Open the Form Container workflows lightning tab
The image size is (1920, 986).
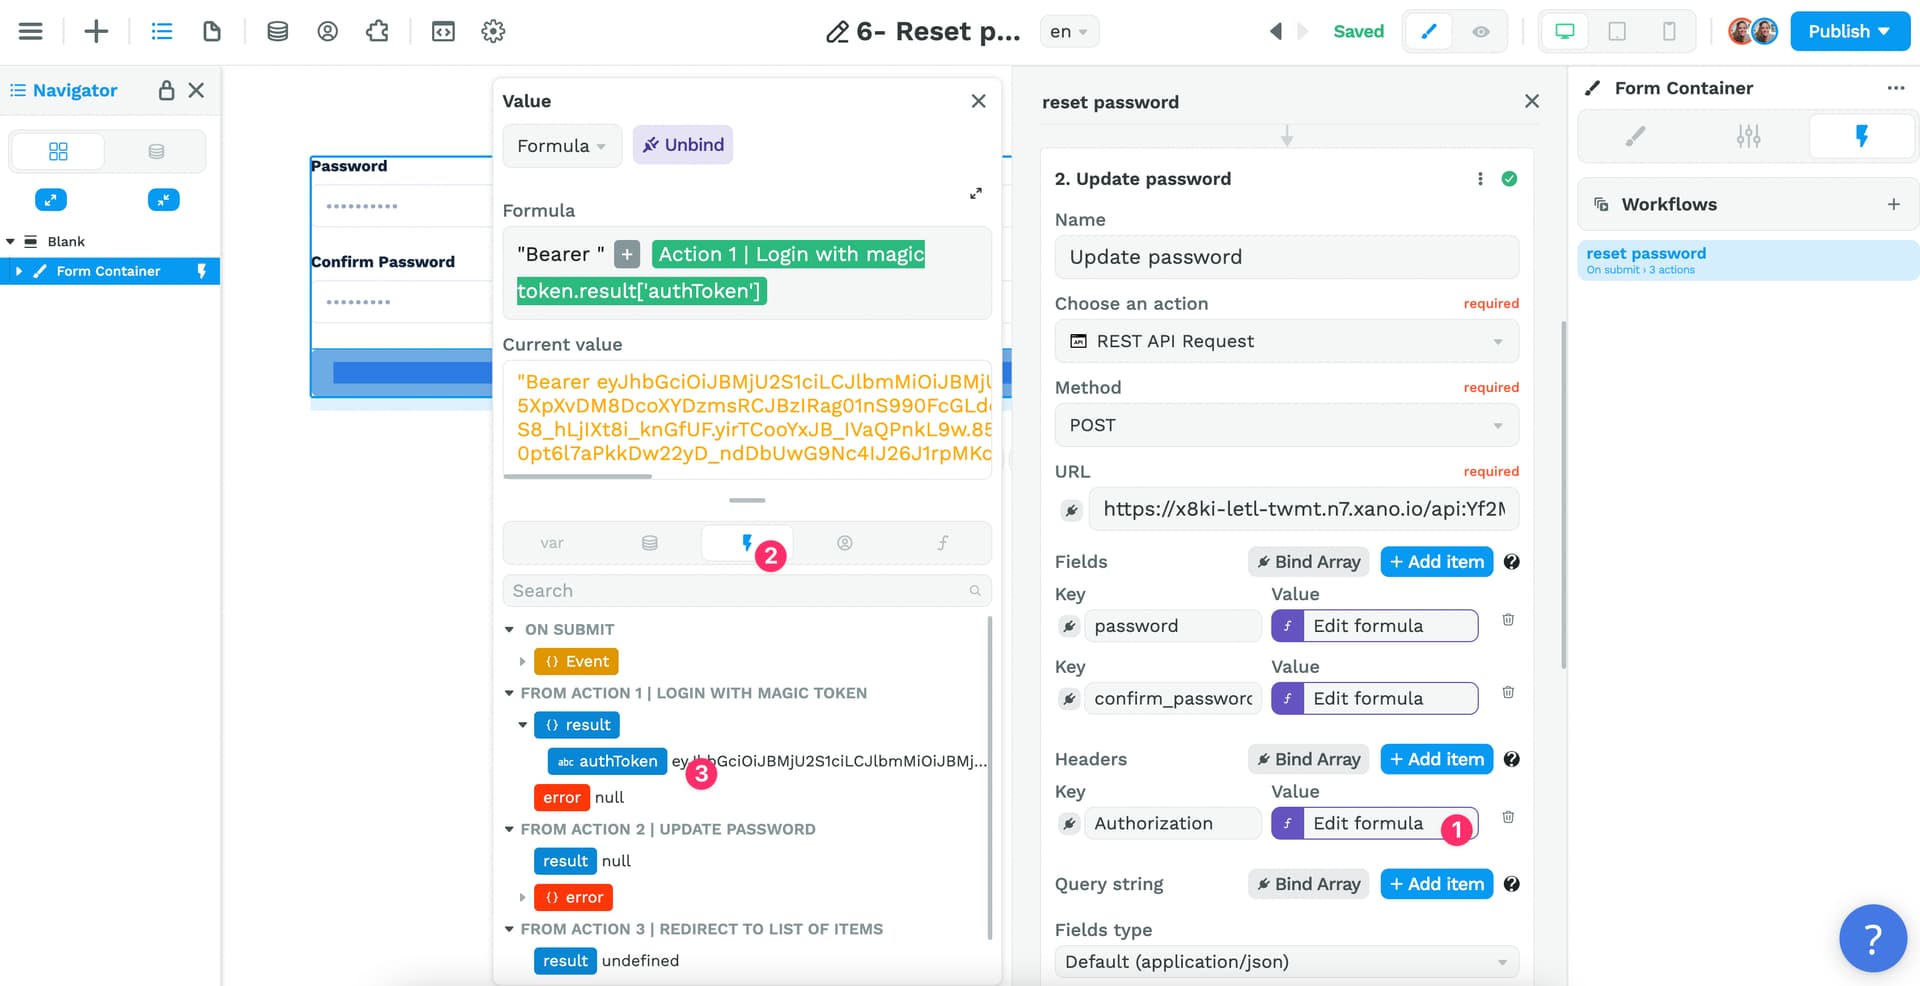coord(1861,136)
